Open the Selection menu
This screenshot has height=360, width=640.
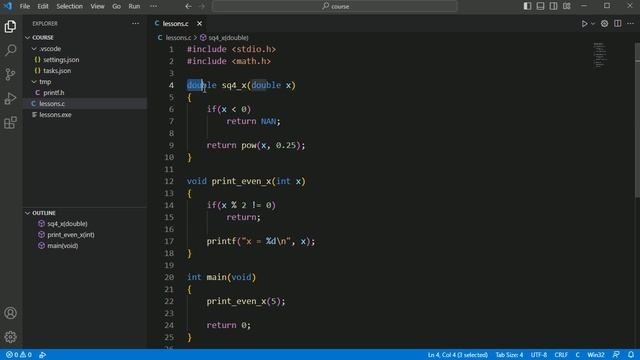pos(69,6)
